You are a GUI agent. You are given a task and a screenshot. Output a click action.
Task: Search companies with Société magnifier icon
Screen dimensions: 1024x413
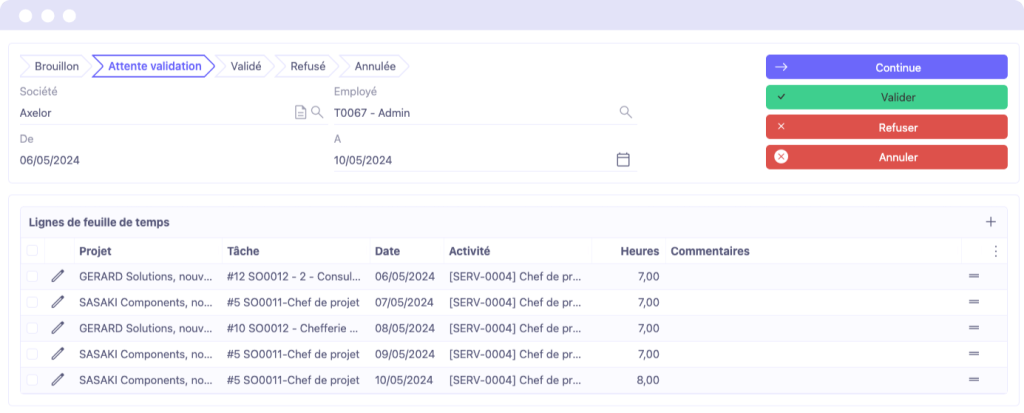(317, 112)
